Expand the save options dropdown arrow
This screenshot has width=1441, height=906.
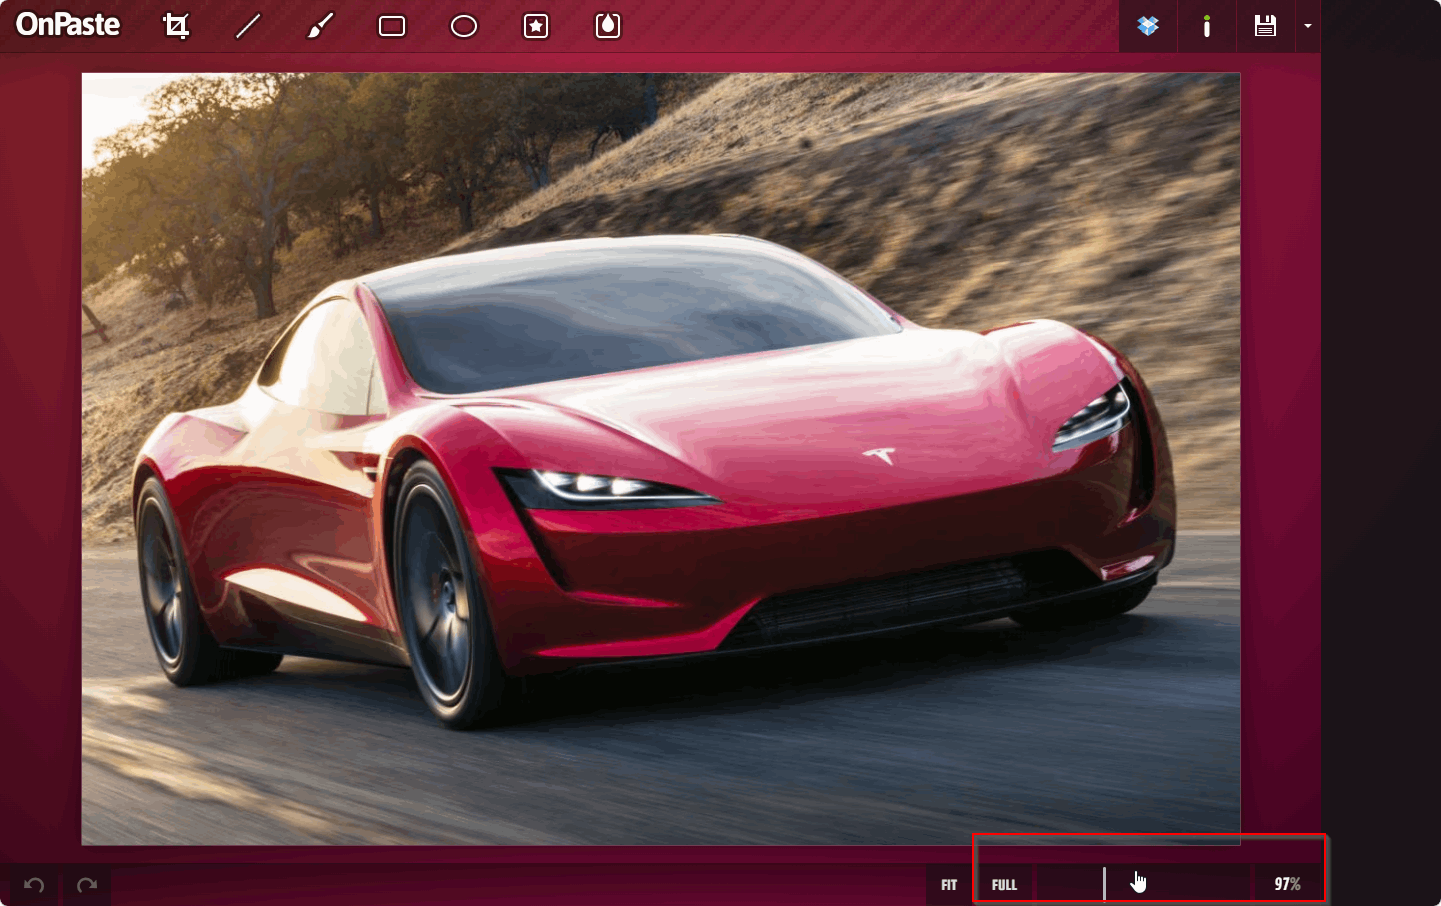[x=1307, y=26]
